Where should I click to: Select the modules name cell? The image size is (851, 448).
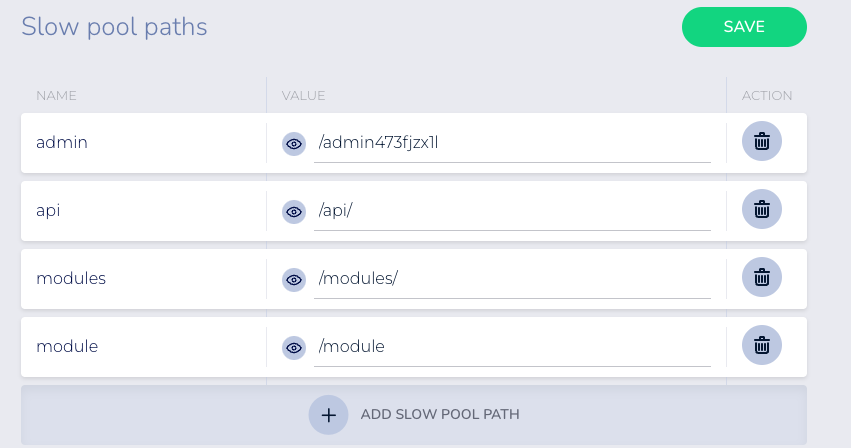[144, 279]
